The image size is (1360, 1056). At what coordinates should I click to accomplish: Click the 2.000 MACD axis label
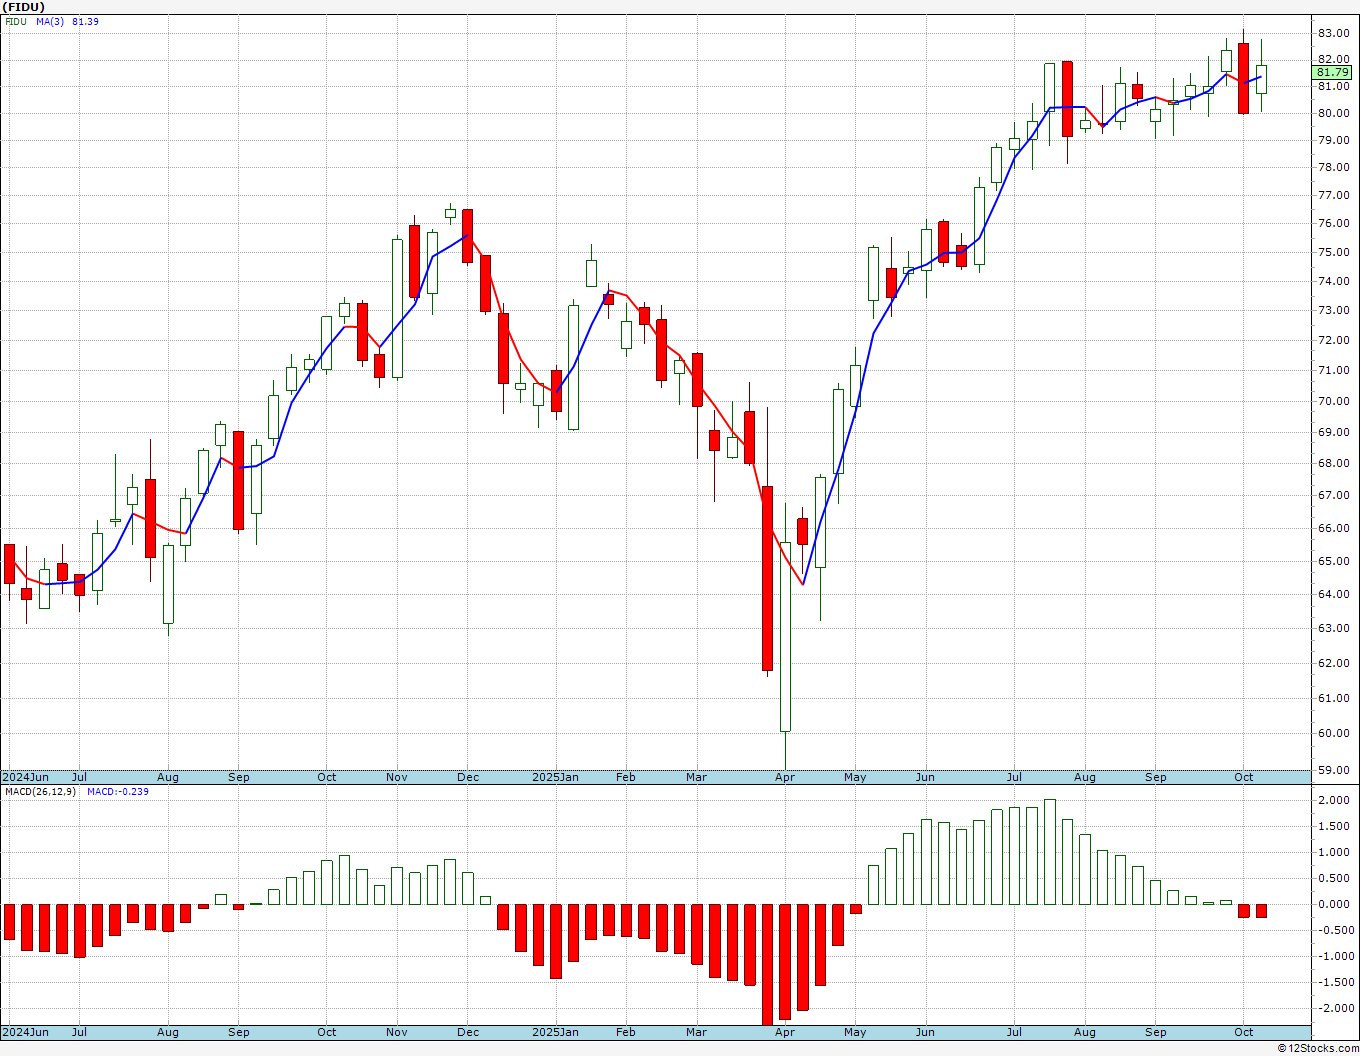(1335, 800)
